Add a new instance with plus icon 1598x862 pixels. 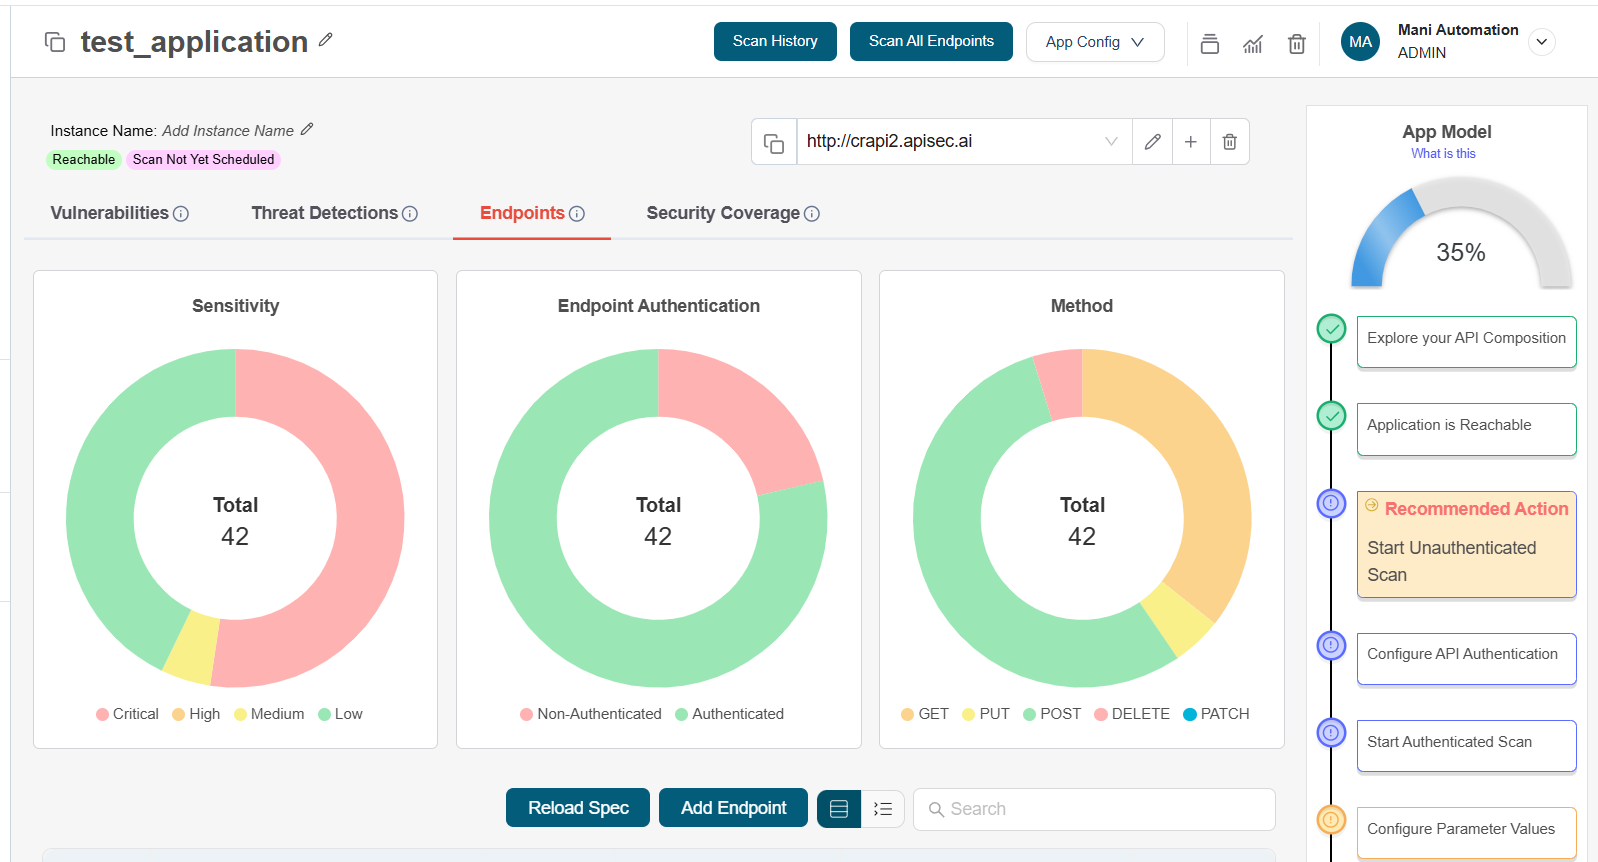pyautogui.click(x=1191, y=142)
